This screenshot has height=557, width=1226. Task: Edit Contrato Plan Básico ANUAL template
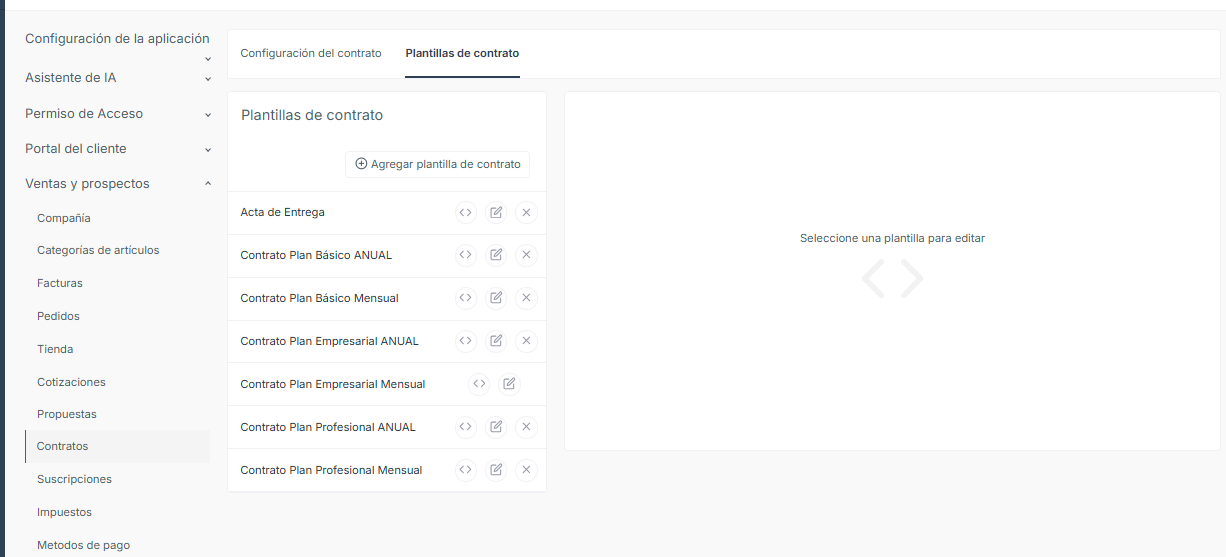[496, 255]
